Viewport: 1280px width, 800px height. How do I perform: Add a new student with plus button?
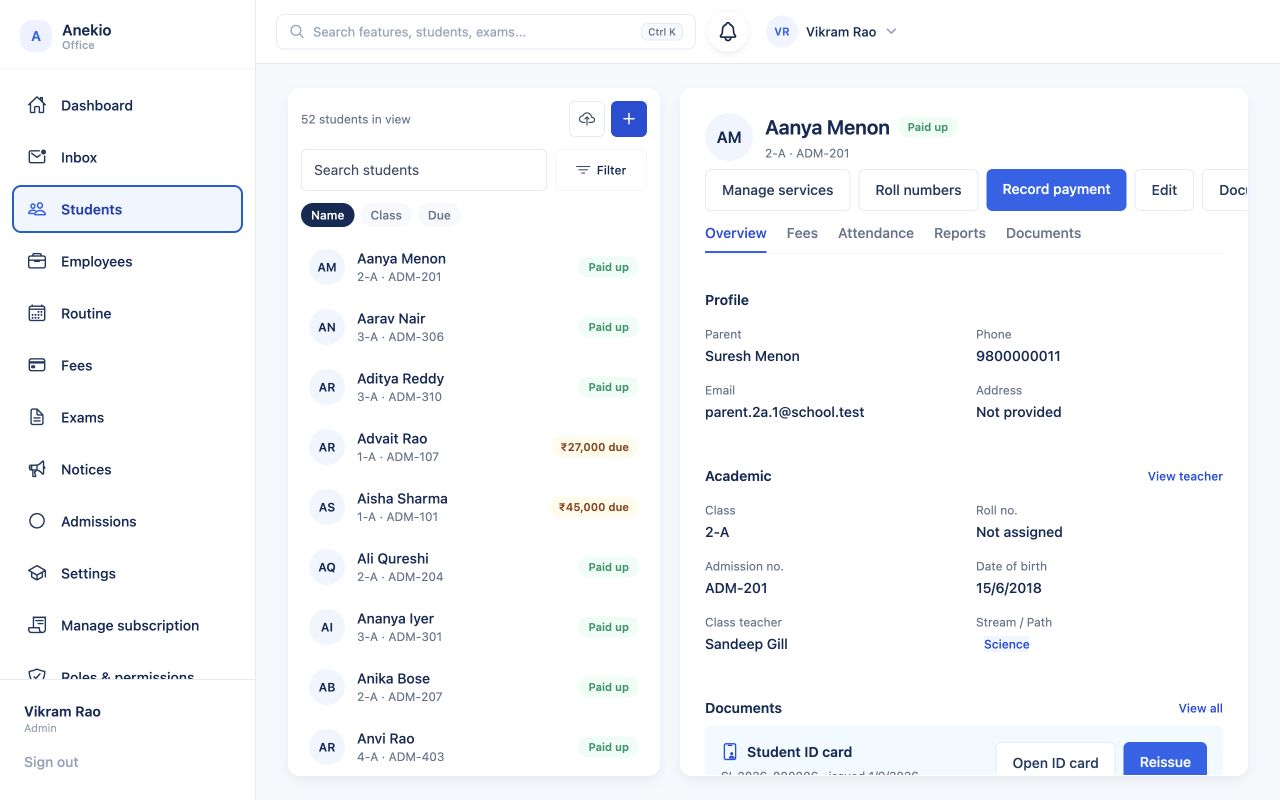coord(629,119)
